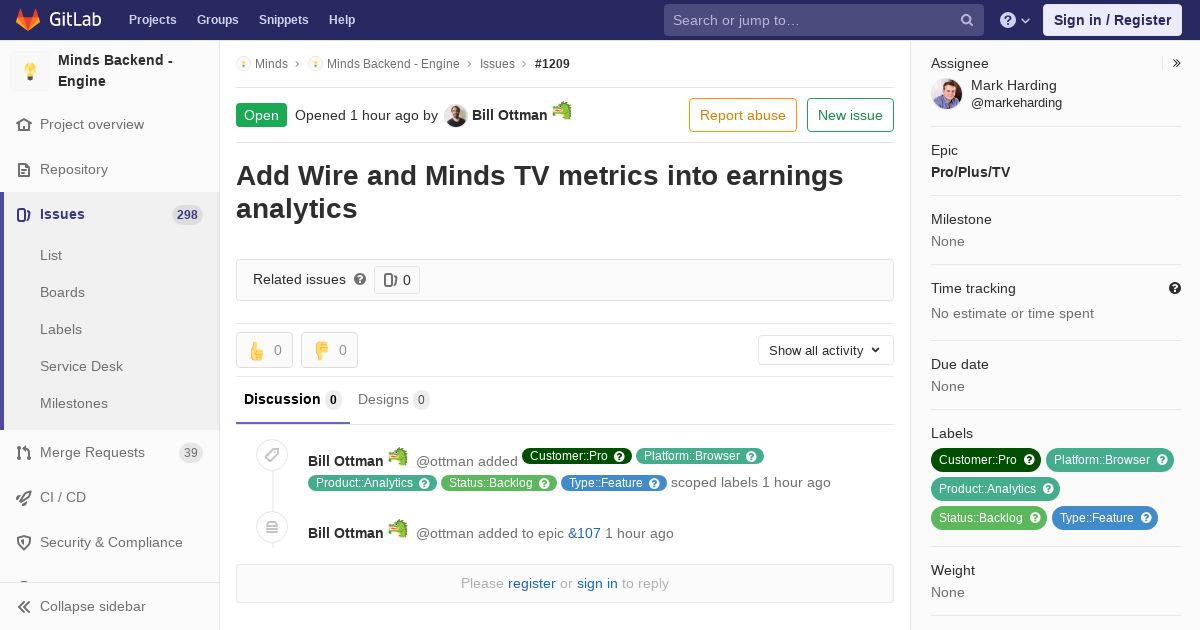This screenshot has width=1200, height=630.
Task: Click the Merge Requests 39 count badge
Action: (190, 453)
